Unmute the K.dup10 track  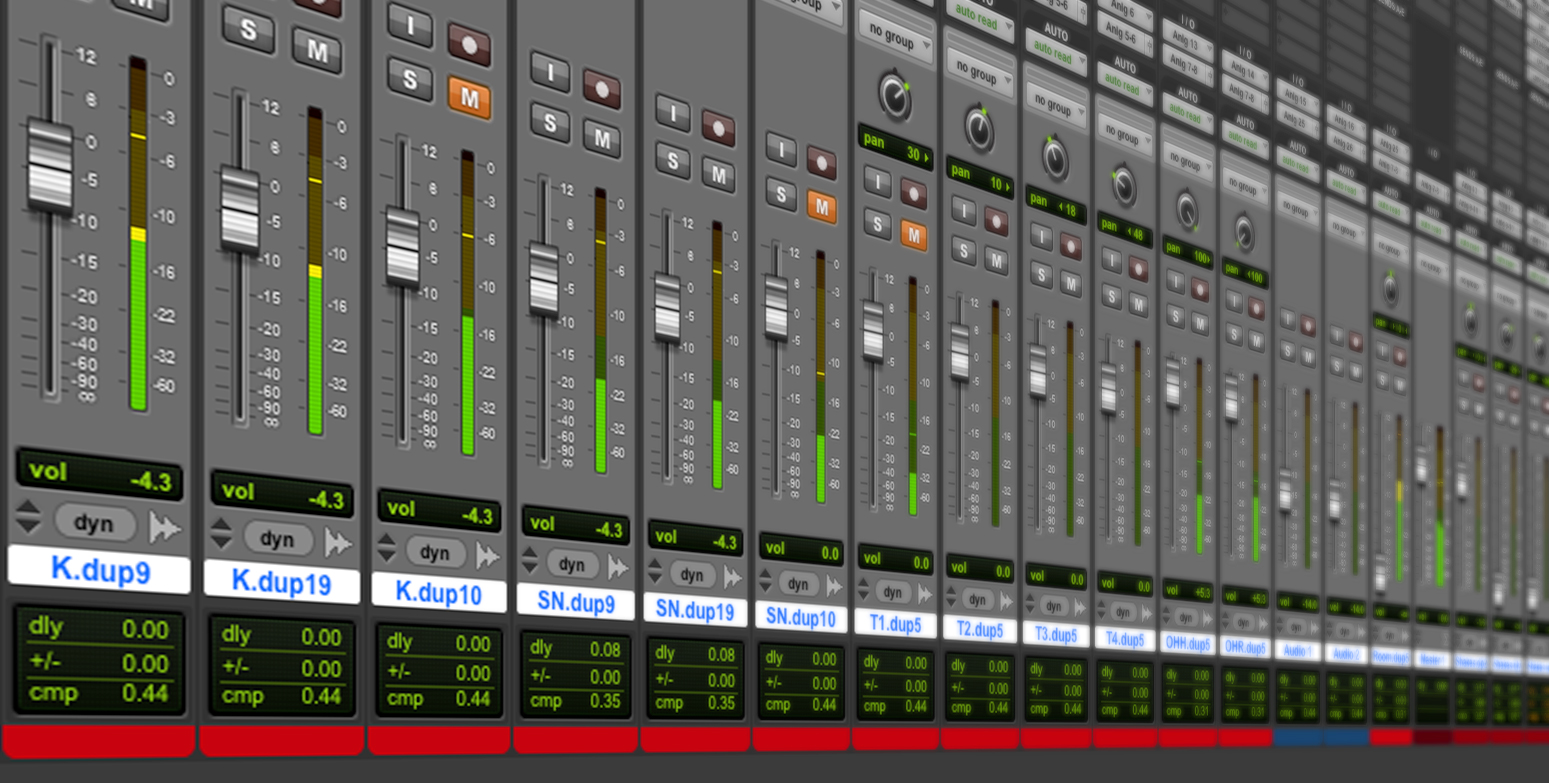point(469,97)
